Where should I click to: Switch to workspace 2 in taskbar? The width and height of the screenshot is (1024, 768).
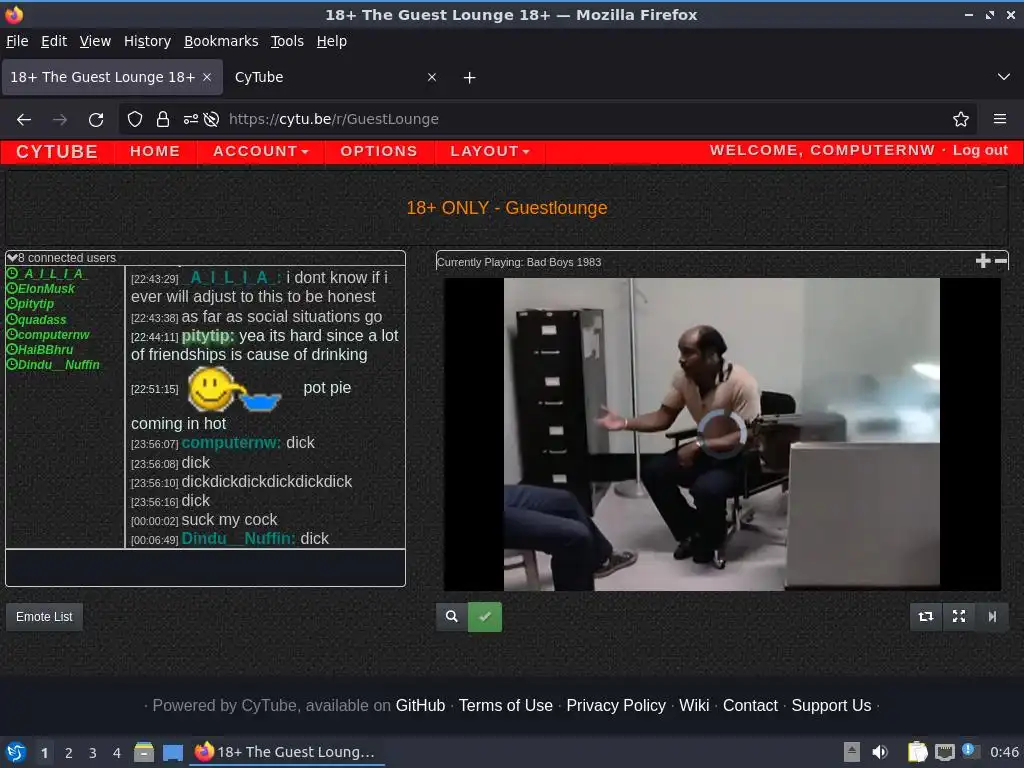69,753
